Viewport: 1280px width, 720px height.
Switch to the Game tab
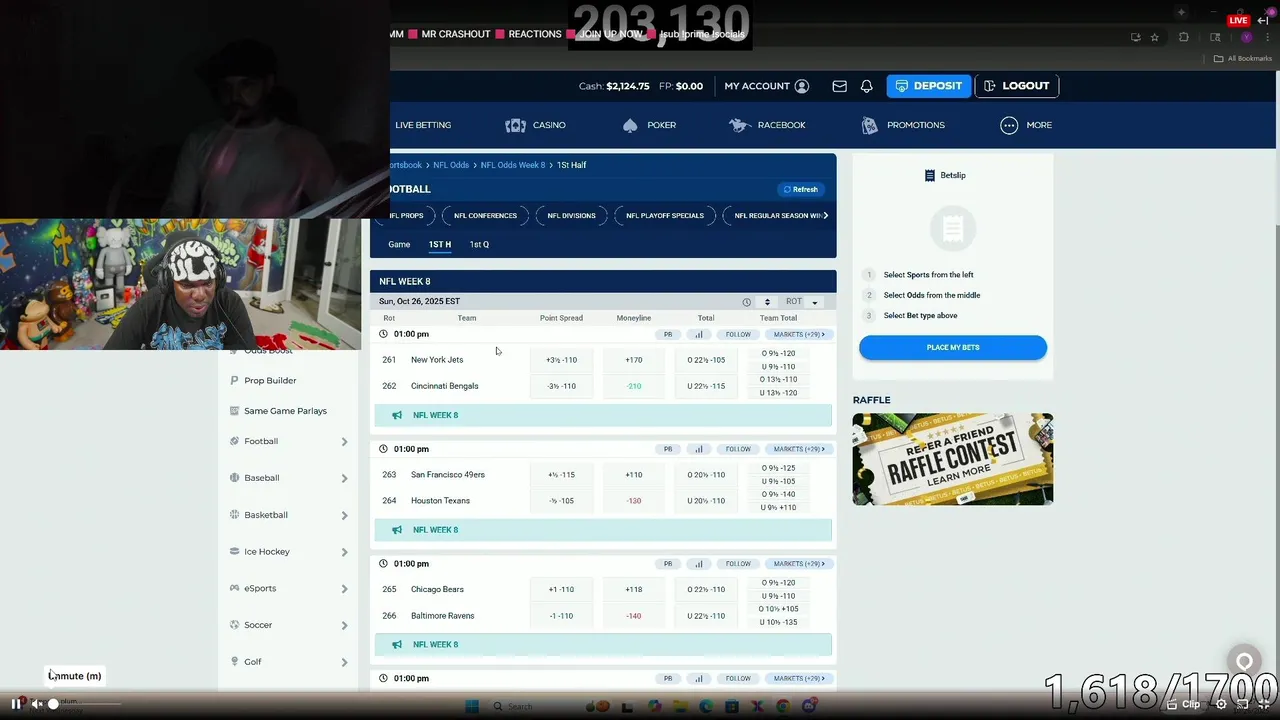click(x=399, y=244)
